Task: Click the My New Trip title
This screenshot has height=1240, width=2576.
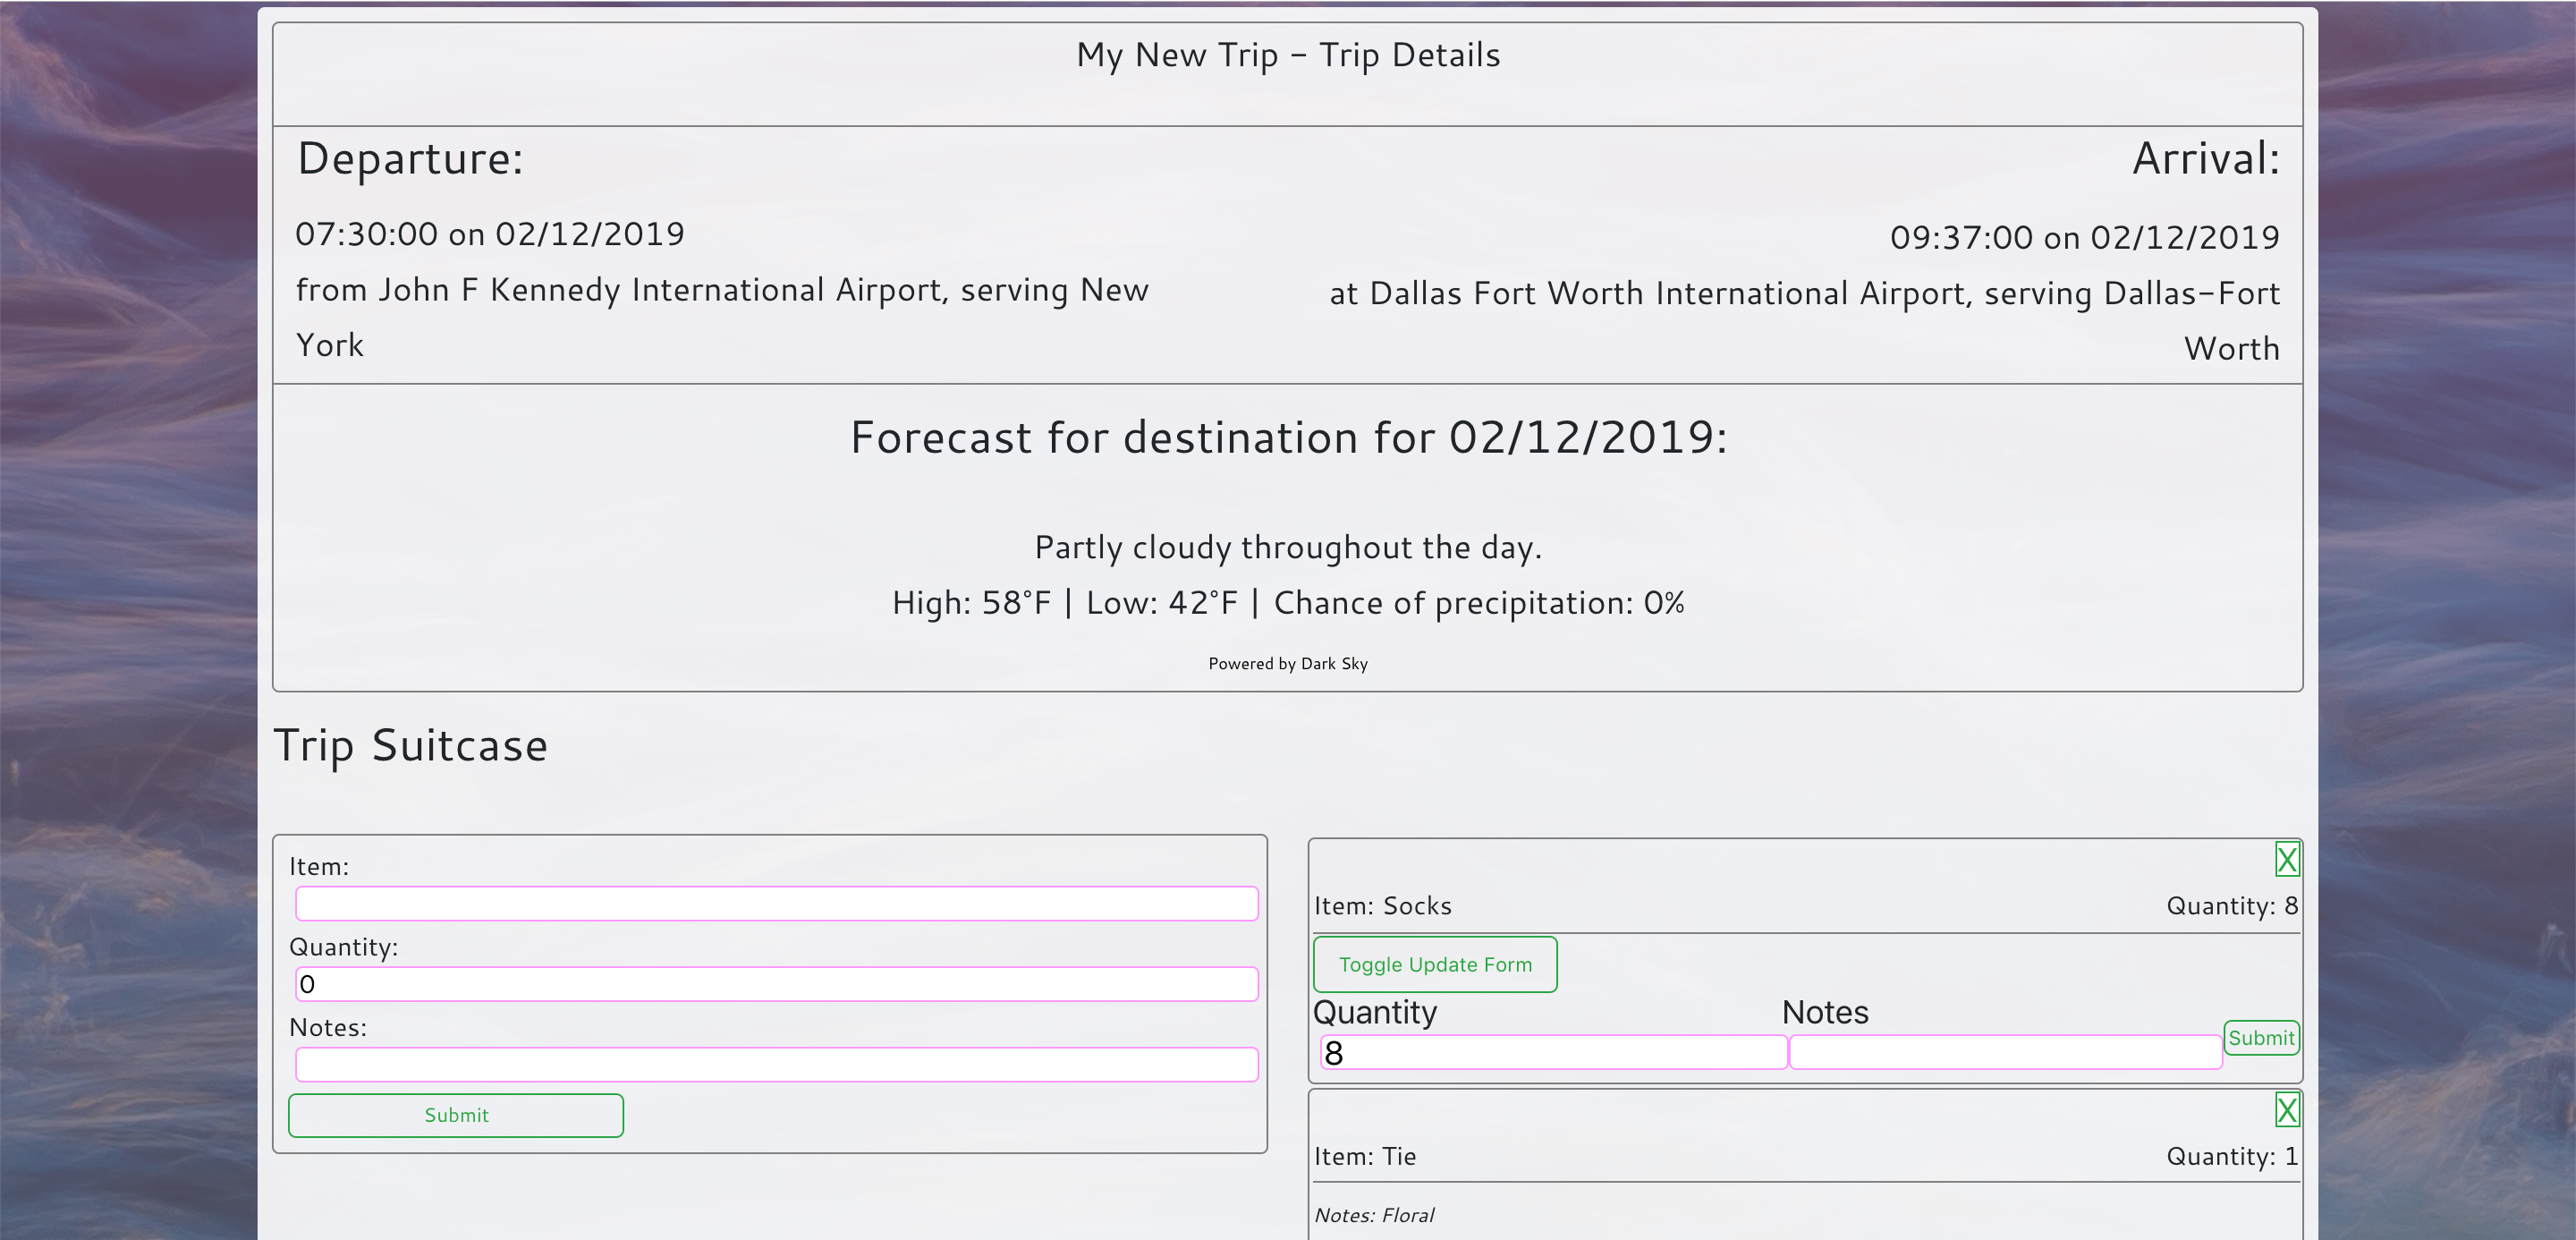Action: (x=1287, y=55)
